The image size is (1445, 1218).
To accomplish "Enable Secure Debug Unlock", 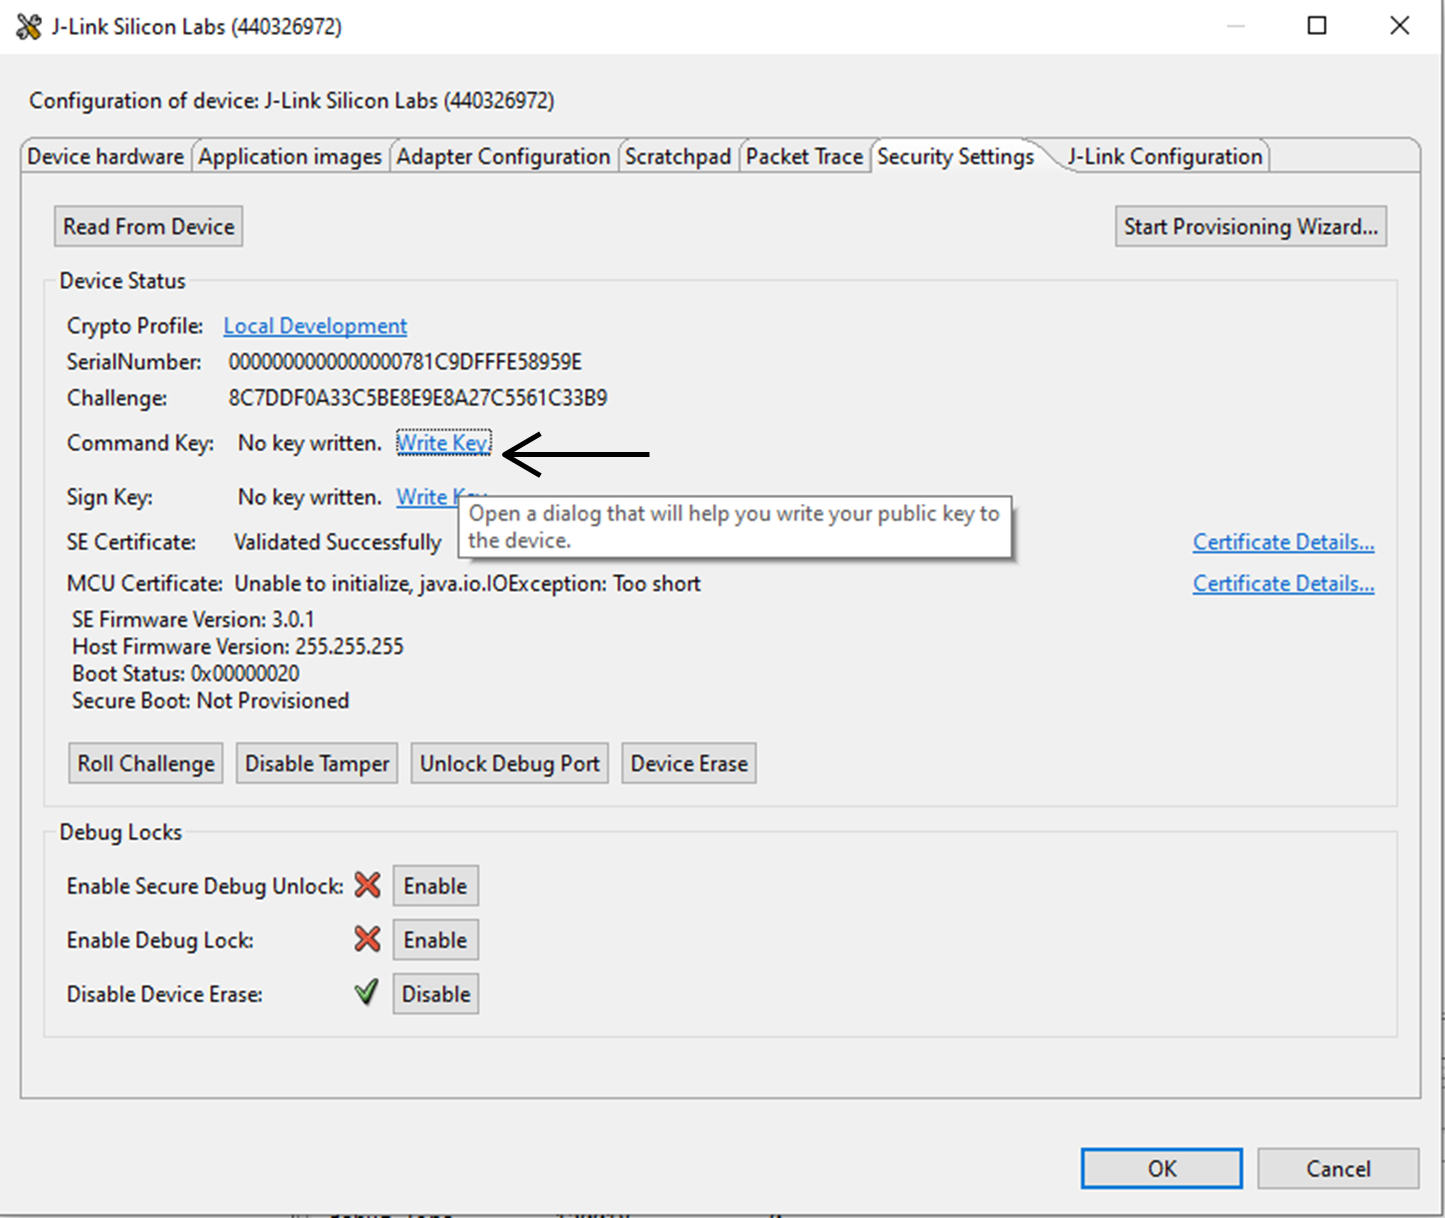I will [x=435, y=886].
